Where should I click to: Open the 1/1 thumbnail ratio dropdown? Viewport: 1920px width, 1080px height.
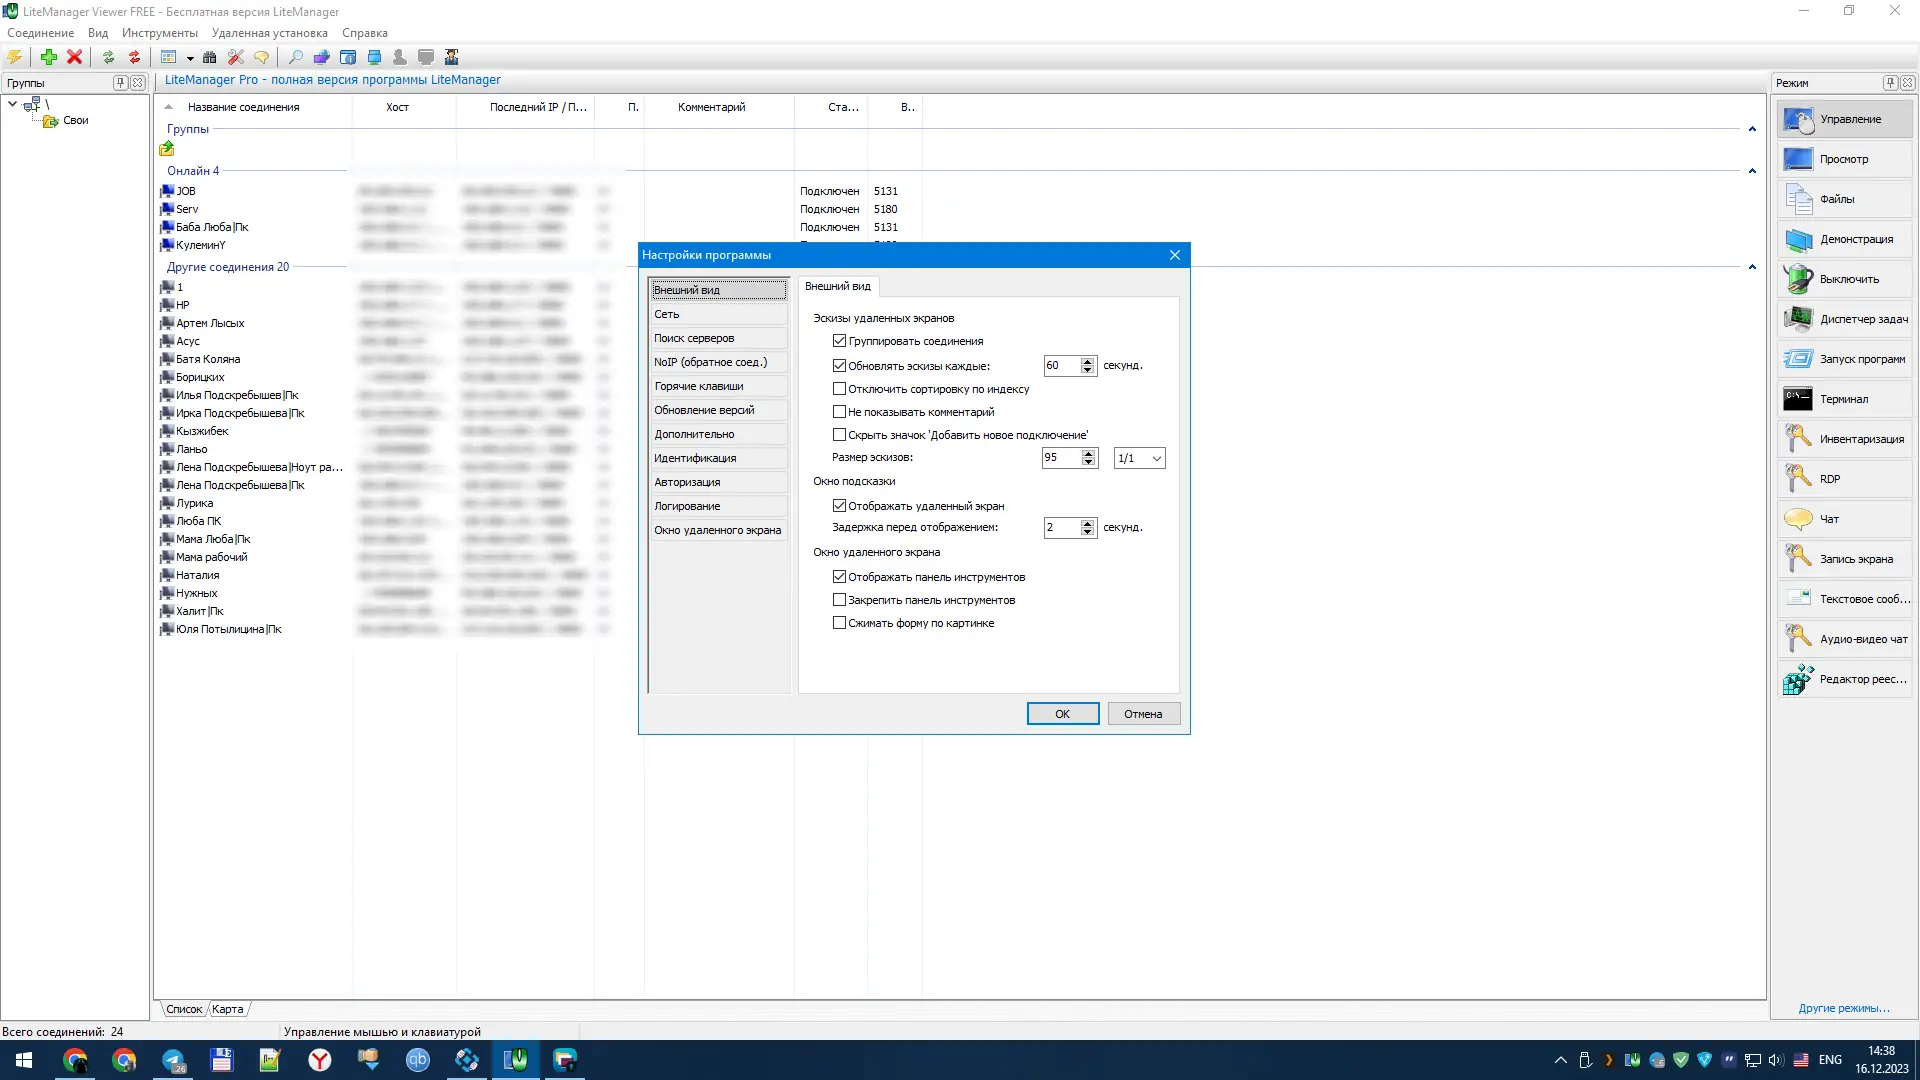pos(1157,458)
